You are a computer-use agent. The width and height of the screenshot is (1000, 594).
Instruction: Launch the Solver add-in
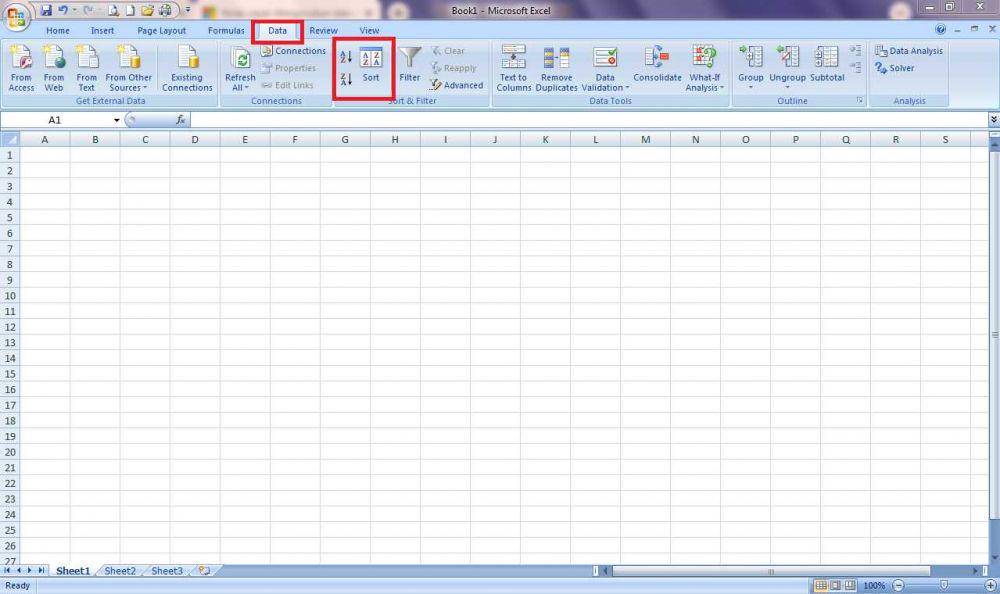(894, 68)
